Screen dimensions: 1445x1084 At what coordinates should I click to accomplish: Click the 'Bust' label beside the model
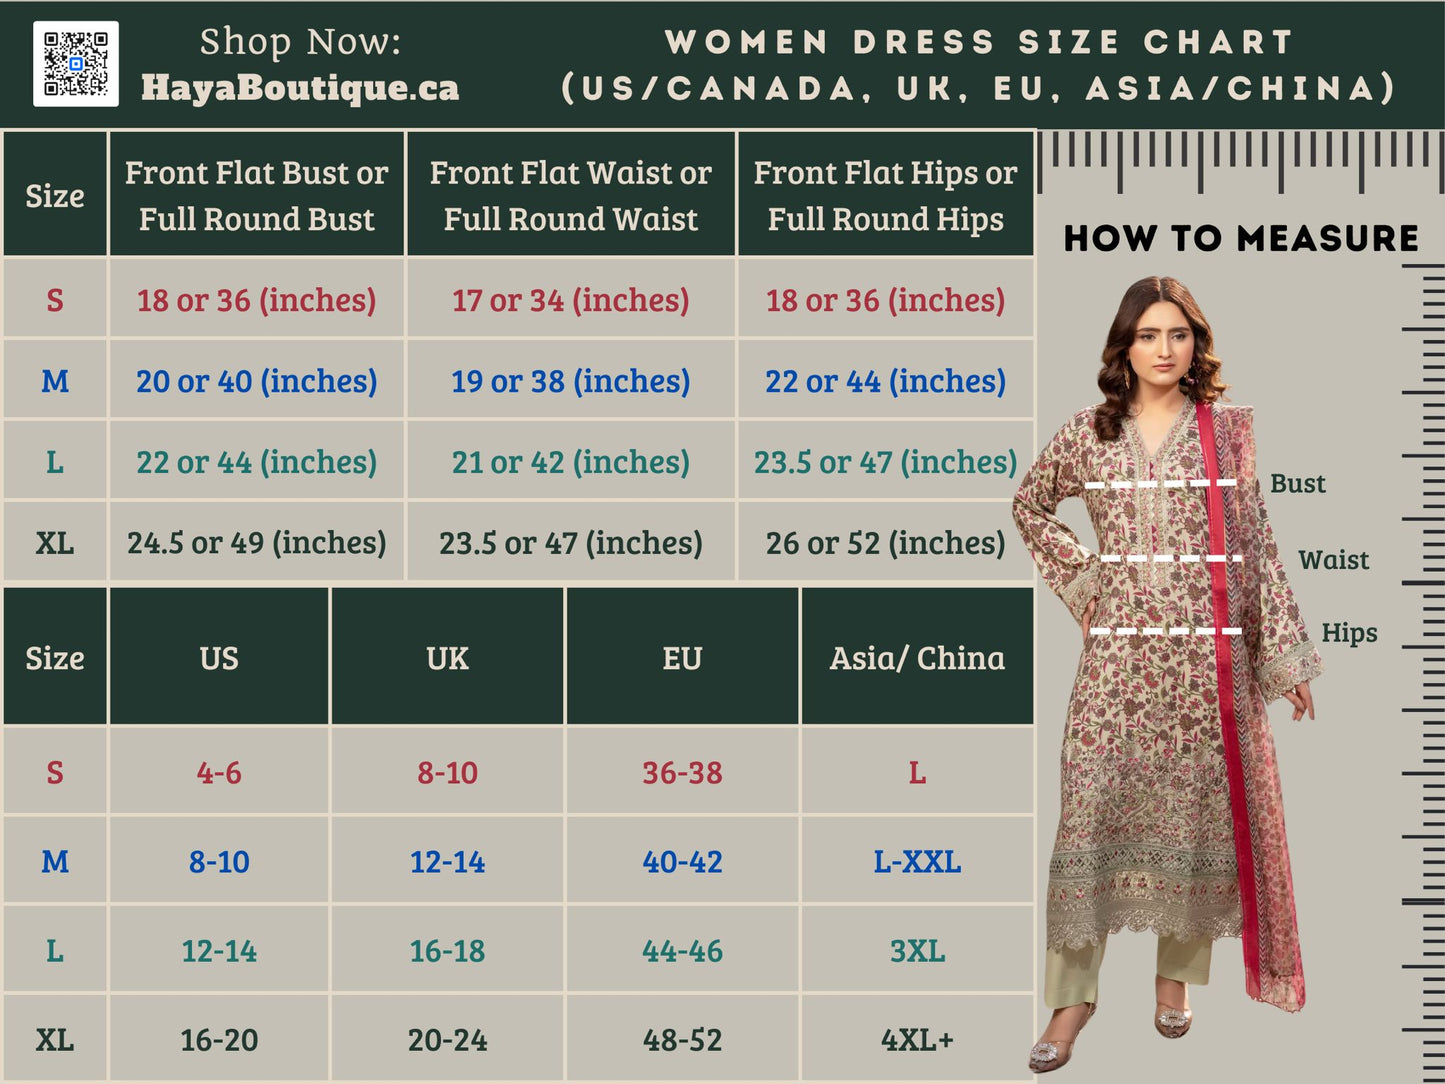pos(1297,484)
